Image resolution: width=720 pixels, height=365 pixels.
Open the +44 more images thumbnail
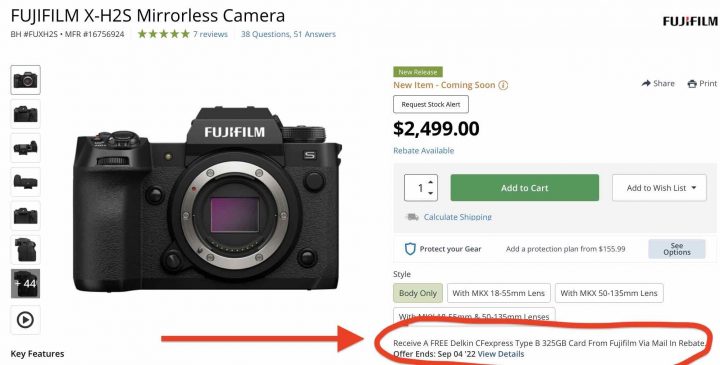[25, 284]
